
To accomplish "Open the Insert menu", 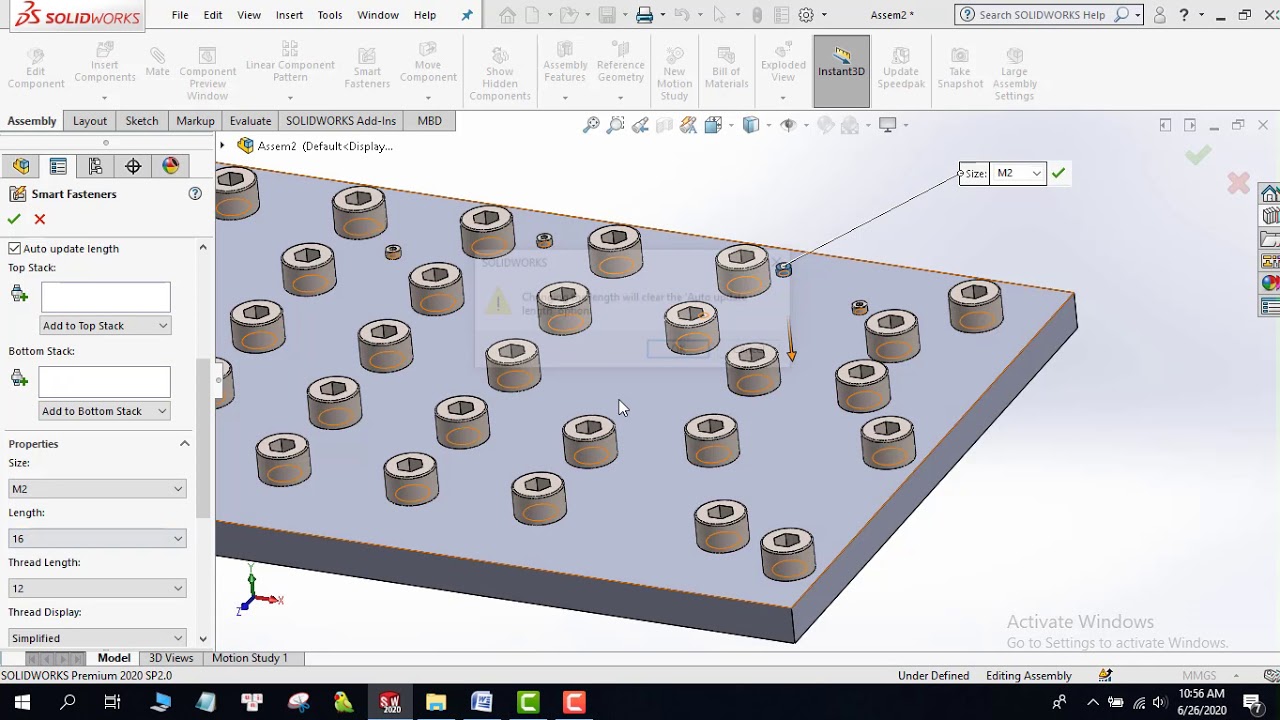I will (289, 15).
